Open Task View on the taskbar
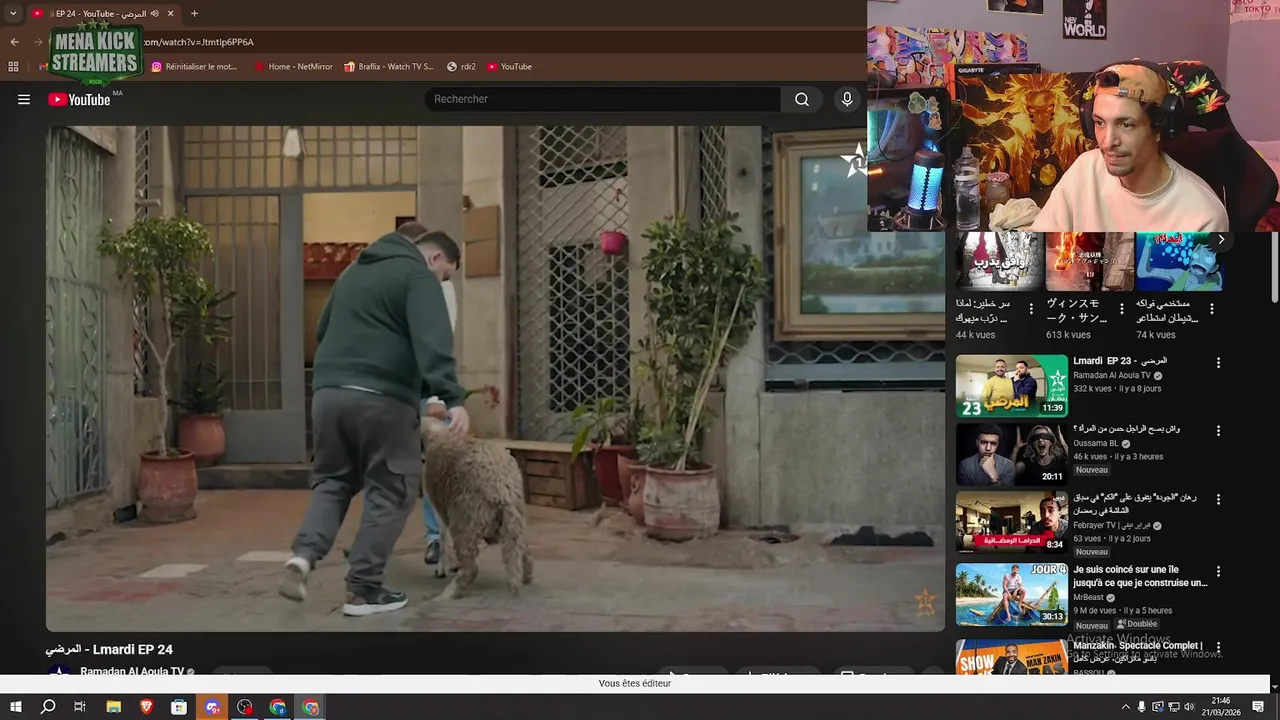The height and width of the screenshot is (720, 1280). click(x=80, y=707)
